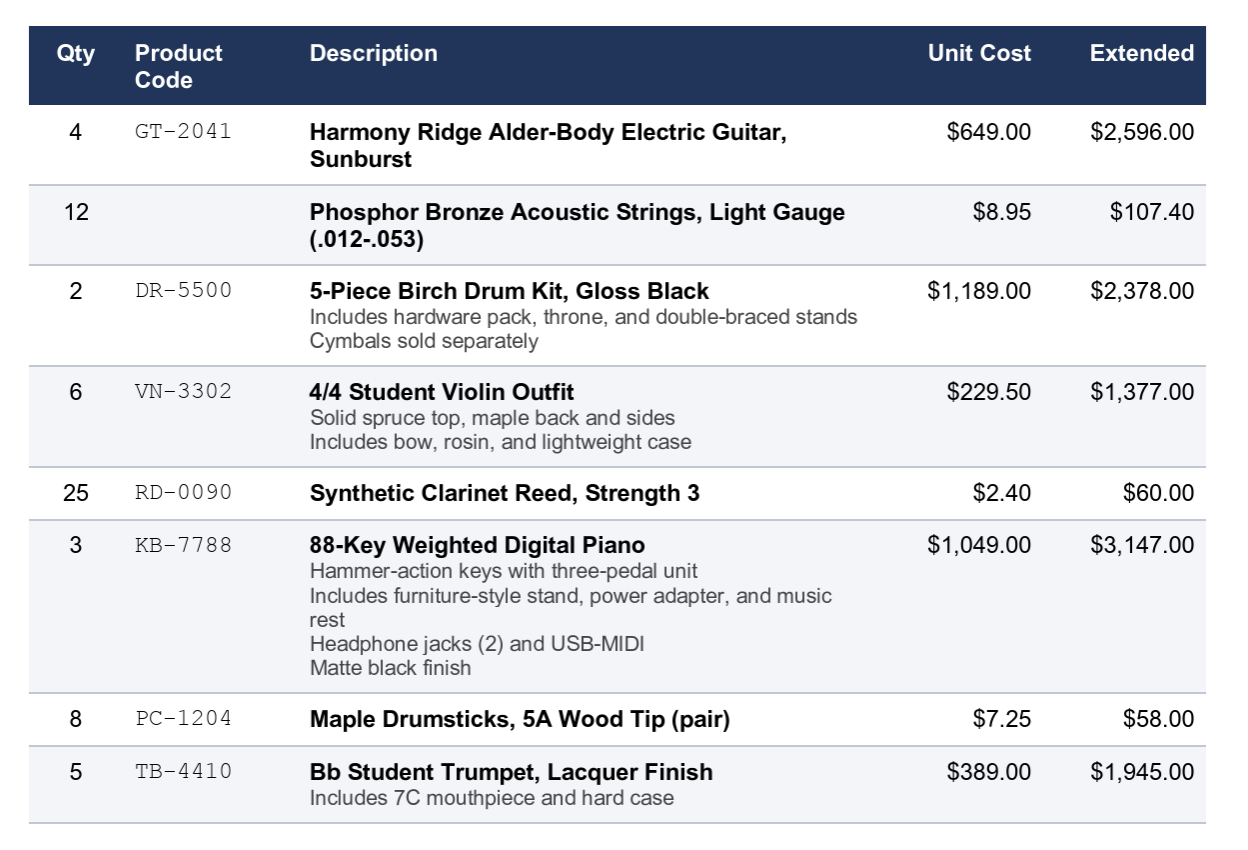Click the Description column header

click(x=373, y=53)
